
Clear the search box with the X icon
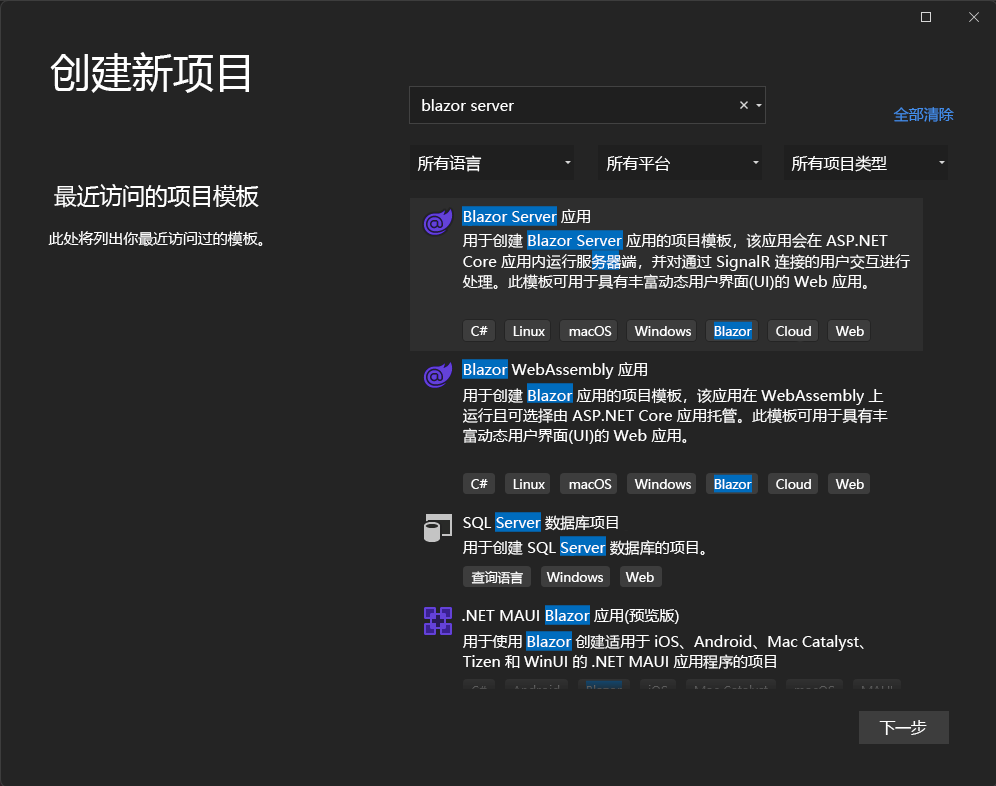744,105
